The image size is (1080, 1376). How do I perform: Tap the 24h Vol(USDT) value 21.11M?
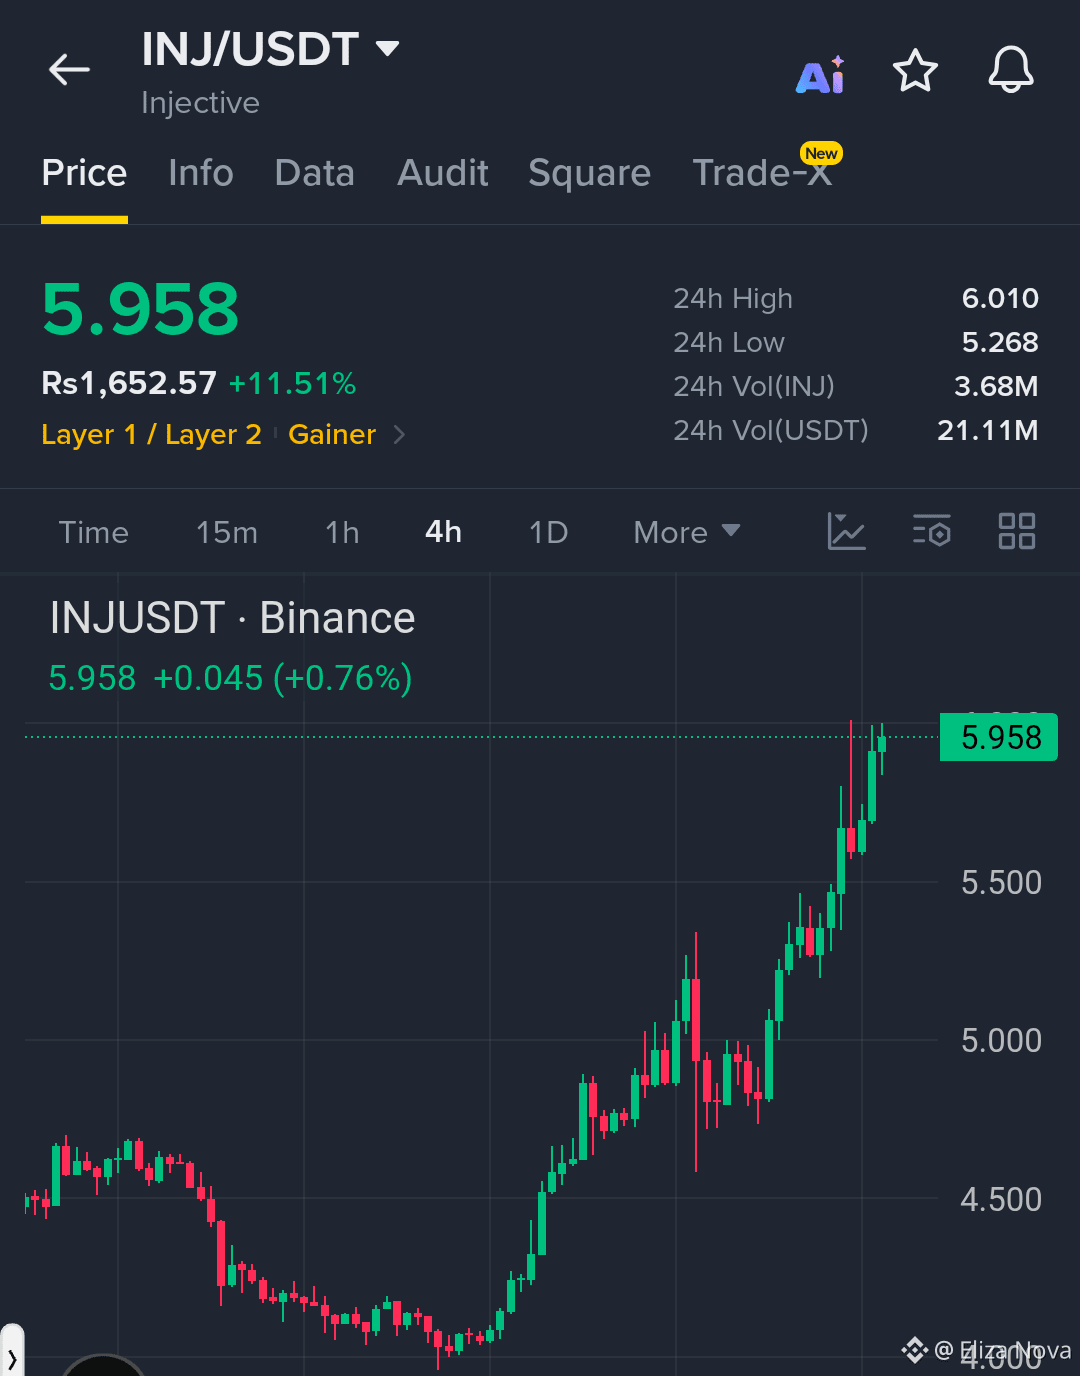tap(988, 430)
